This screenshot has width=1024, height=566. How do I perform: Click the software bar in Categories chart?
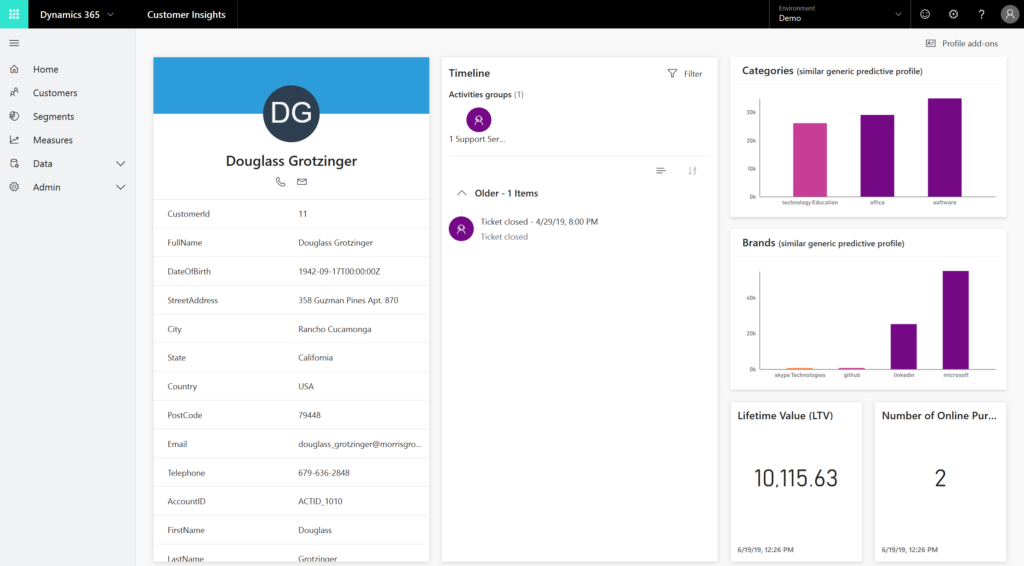click(x=944, y=147)
